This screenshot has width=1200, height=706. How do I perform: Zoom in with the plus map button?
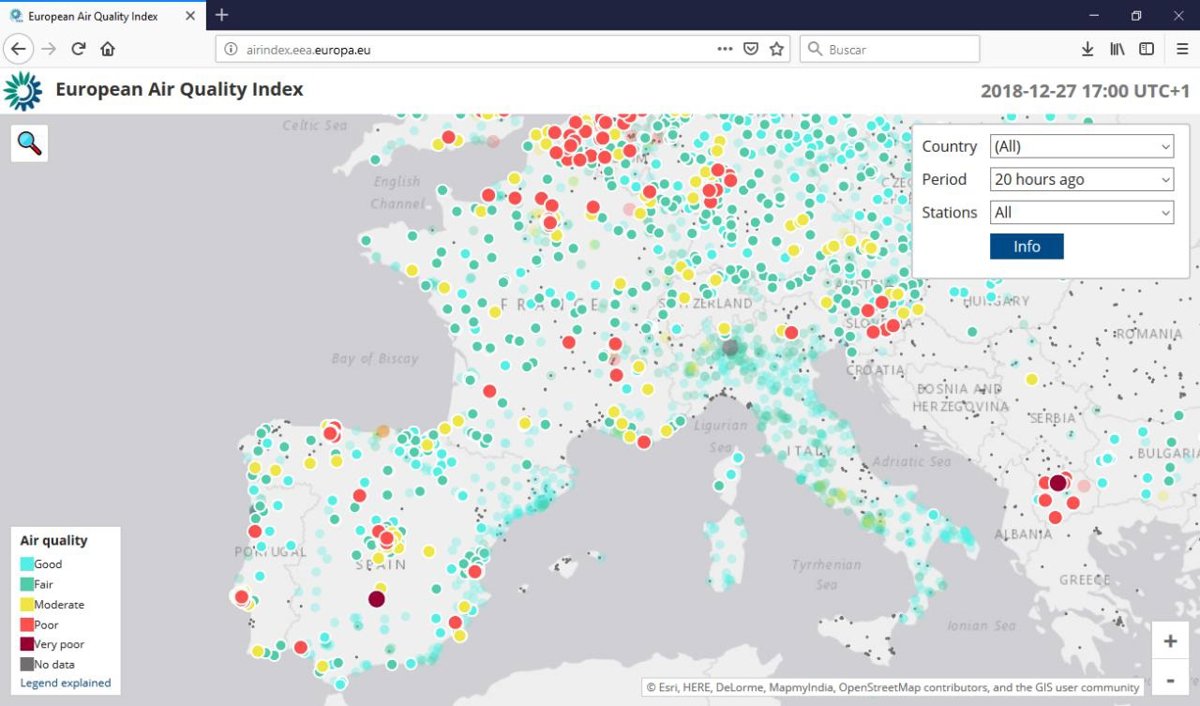[x=1170, y=641]
